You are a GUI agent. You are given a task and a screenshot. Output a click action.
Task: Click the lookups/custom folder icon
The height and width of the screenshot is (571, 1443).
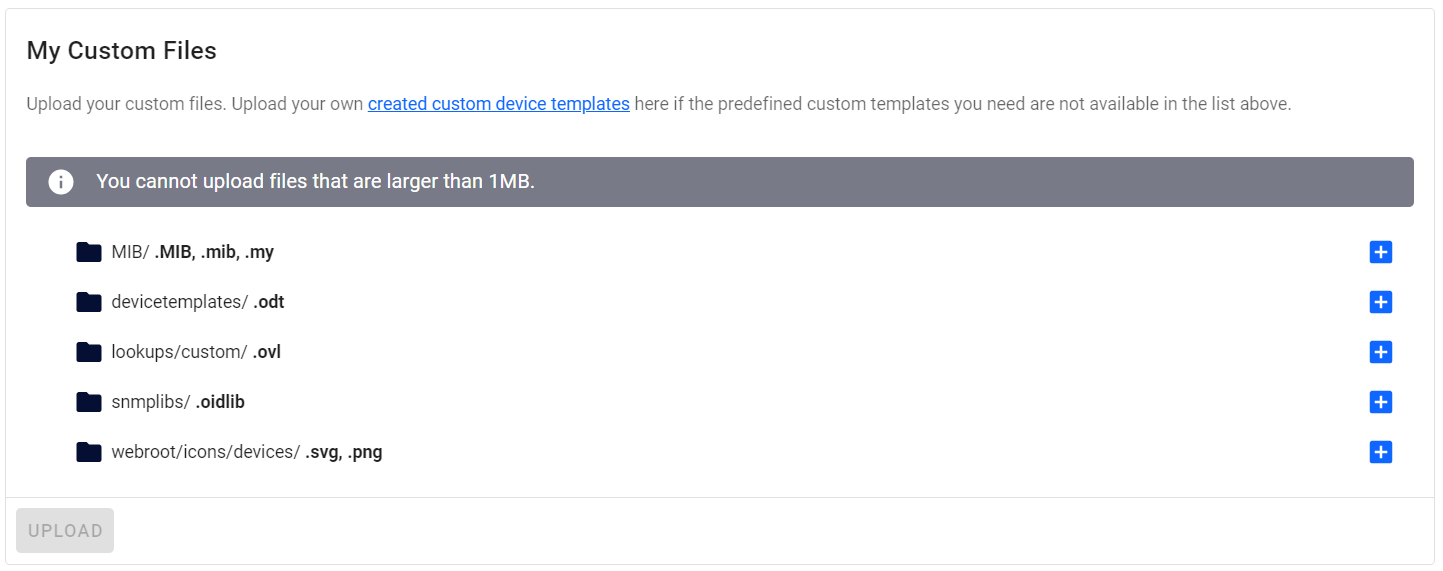89,352
